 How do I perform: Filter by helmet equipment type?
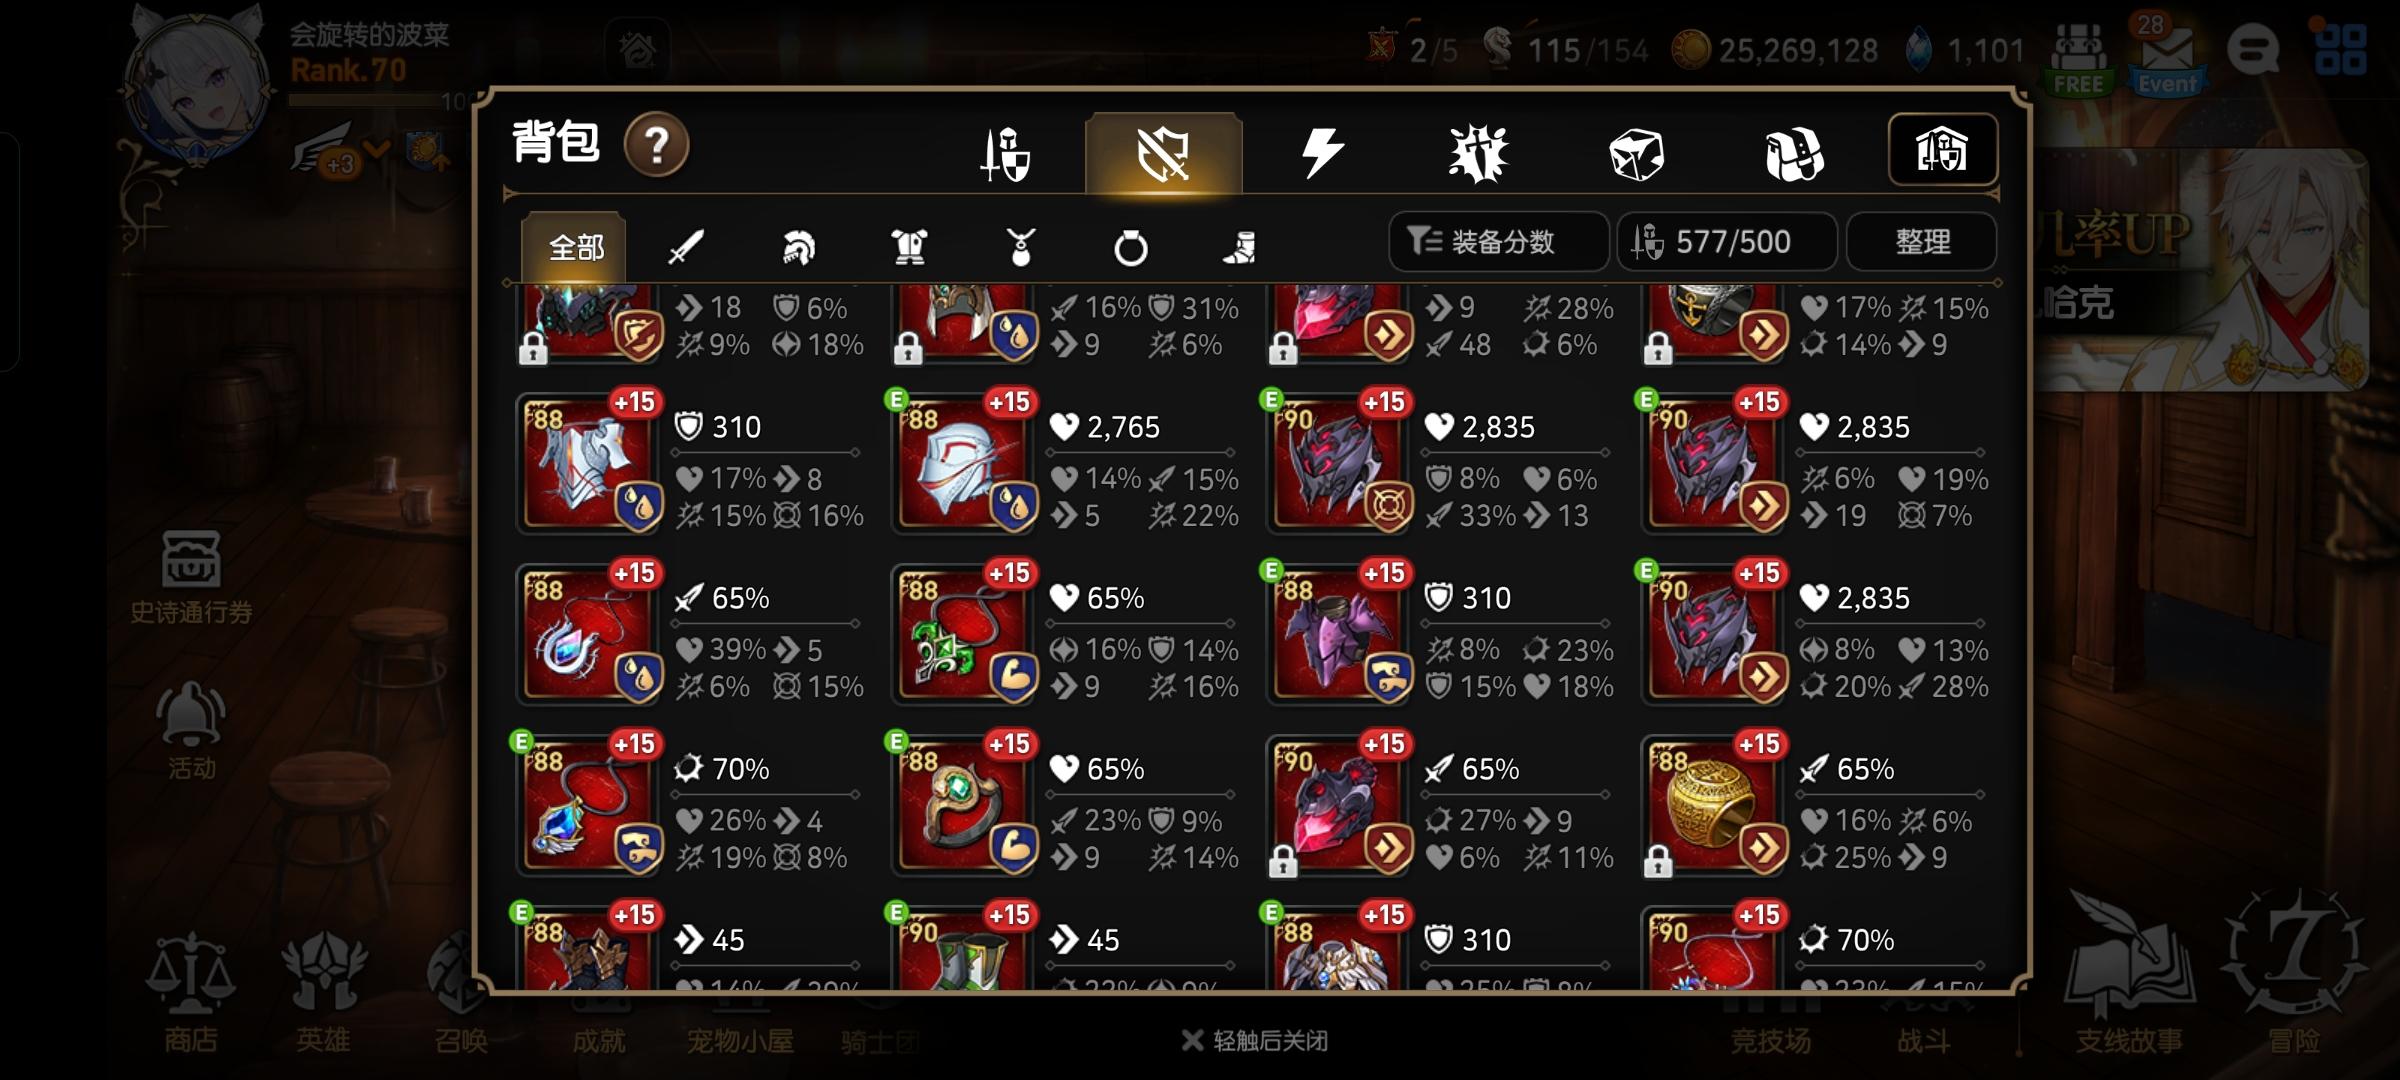click(x=798, y=247)
